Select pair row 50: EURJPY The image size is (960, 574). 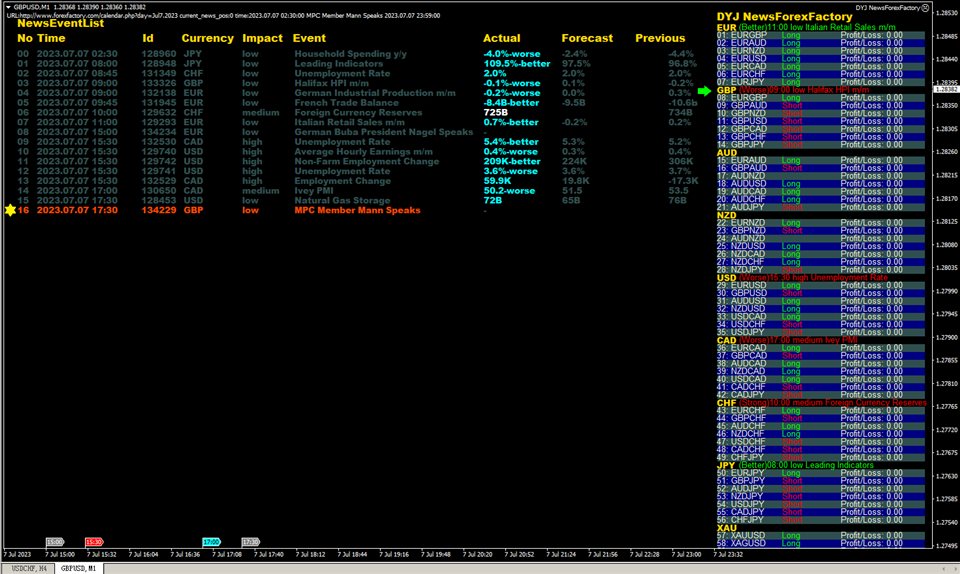click(820, 473)
